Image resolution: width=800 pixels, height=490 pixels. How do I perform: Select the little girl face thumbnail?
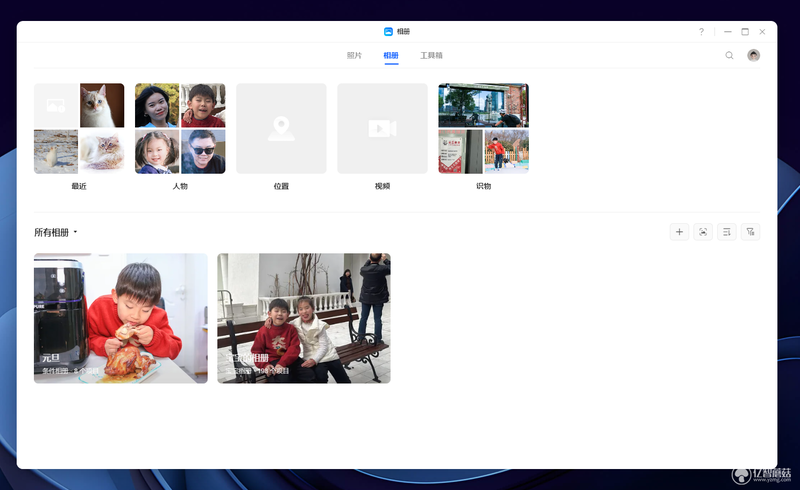tap(157, 152)
